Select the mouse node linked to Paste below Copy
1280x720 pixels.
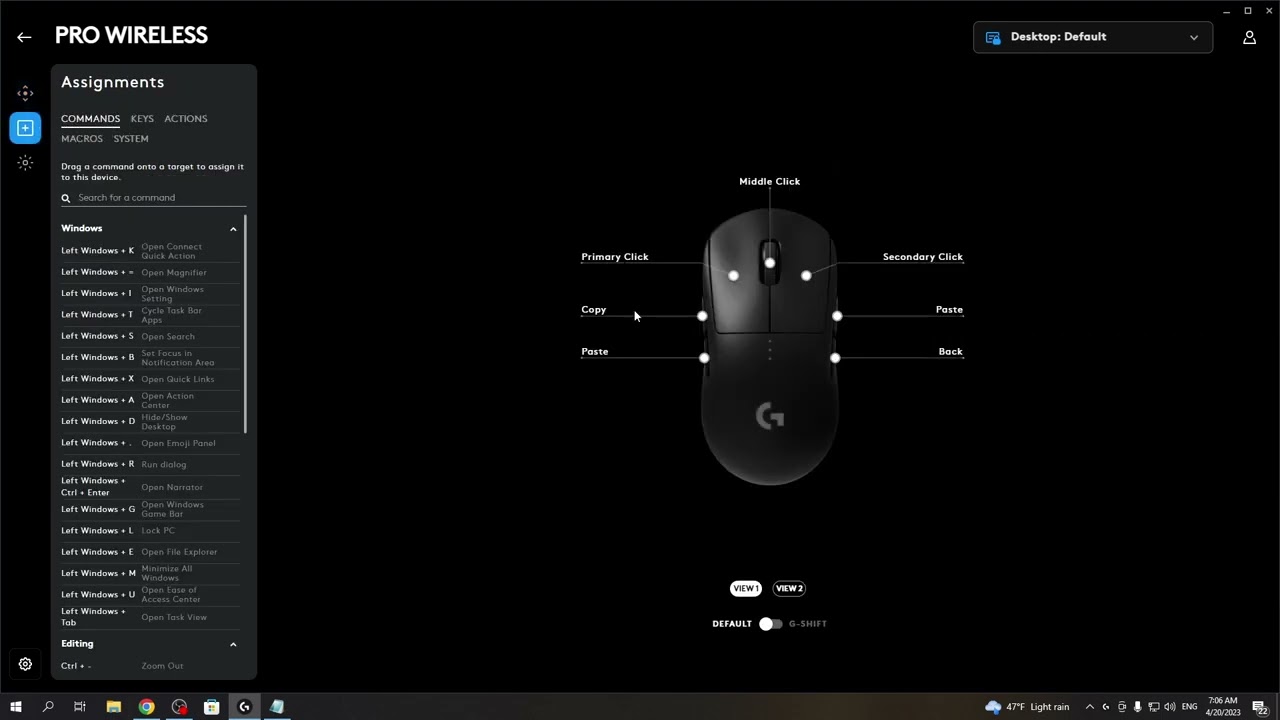pyautogui.click(x=704, y=357)
